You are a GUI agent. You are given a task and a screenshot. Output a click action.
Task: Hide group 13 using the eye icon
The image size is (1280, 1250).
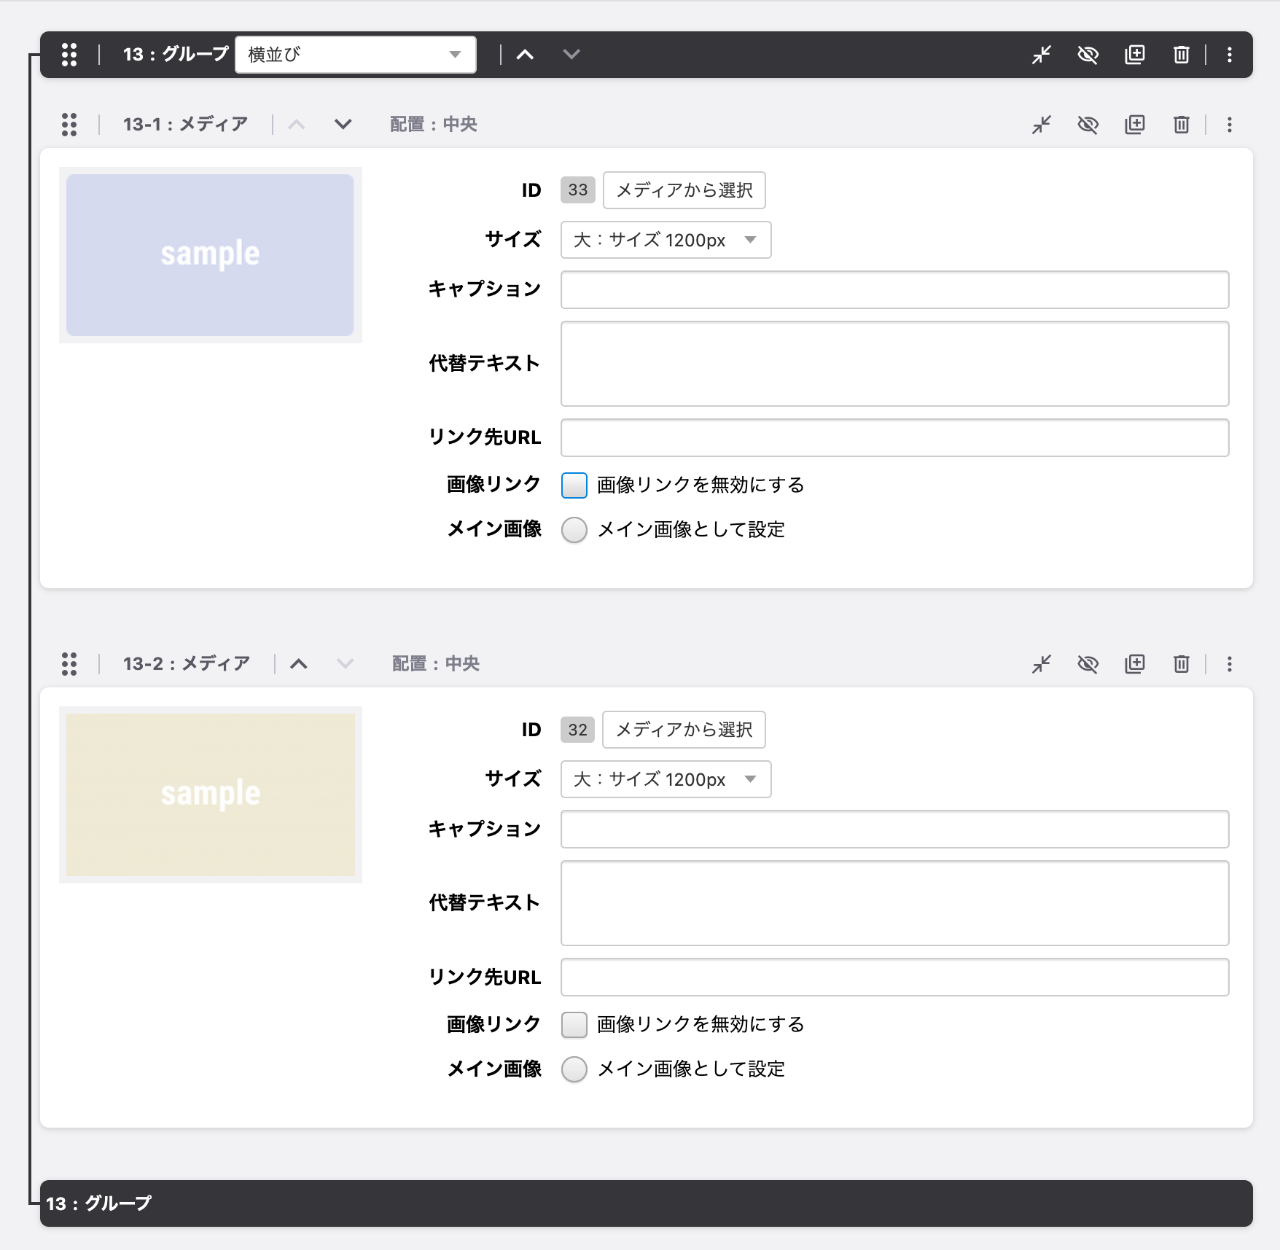(1088, 54)
